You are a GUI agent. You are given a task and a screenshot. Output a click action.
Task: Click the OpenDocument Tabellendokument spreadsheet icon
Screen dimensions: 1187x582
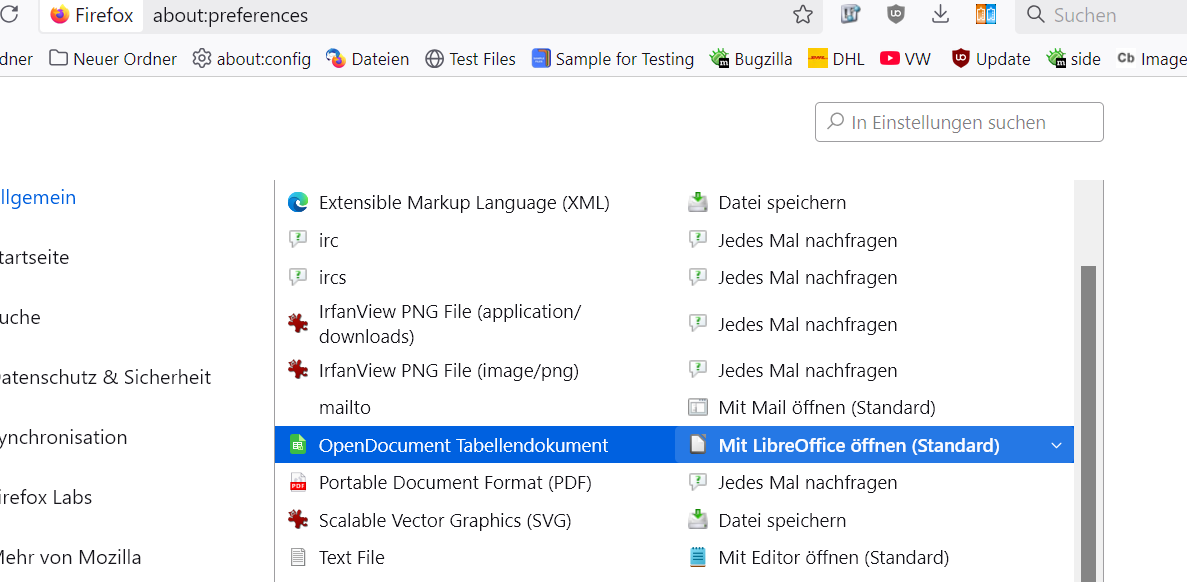297,445
